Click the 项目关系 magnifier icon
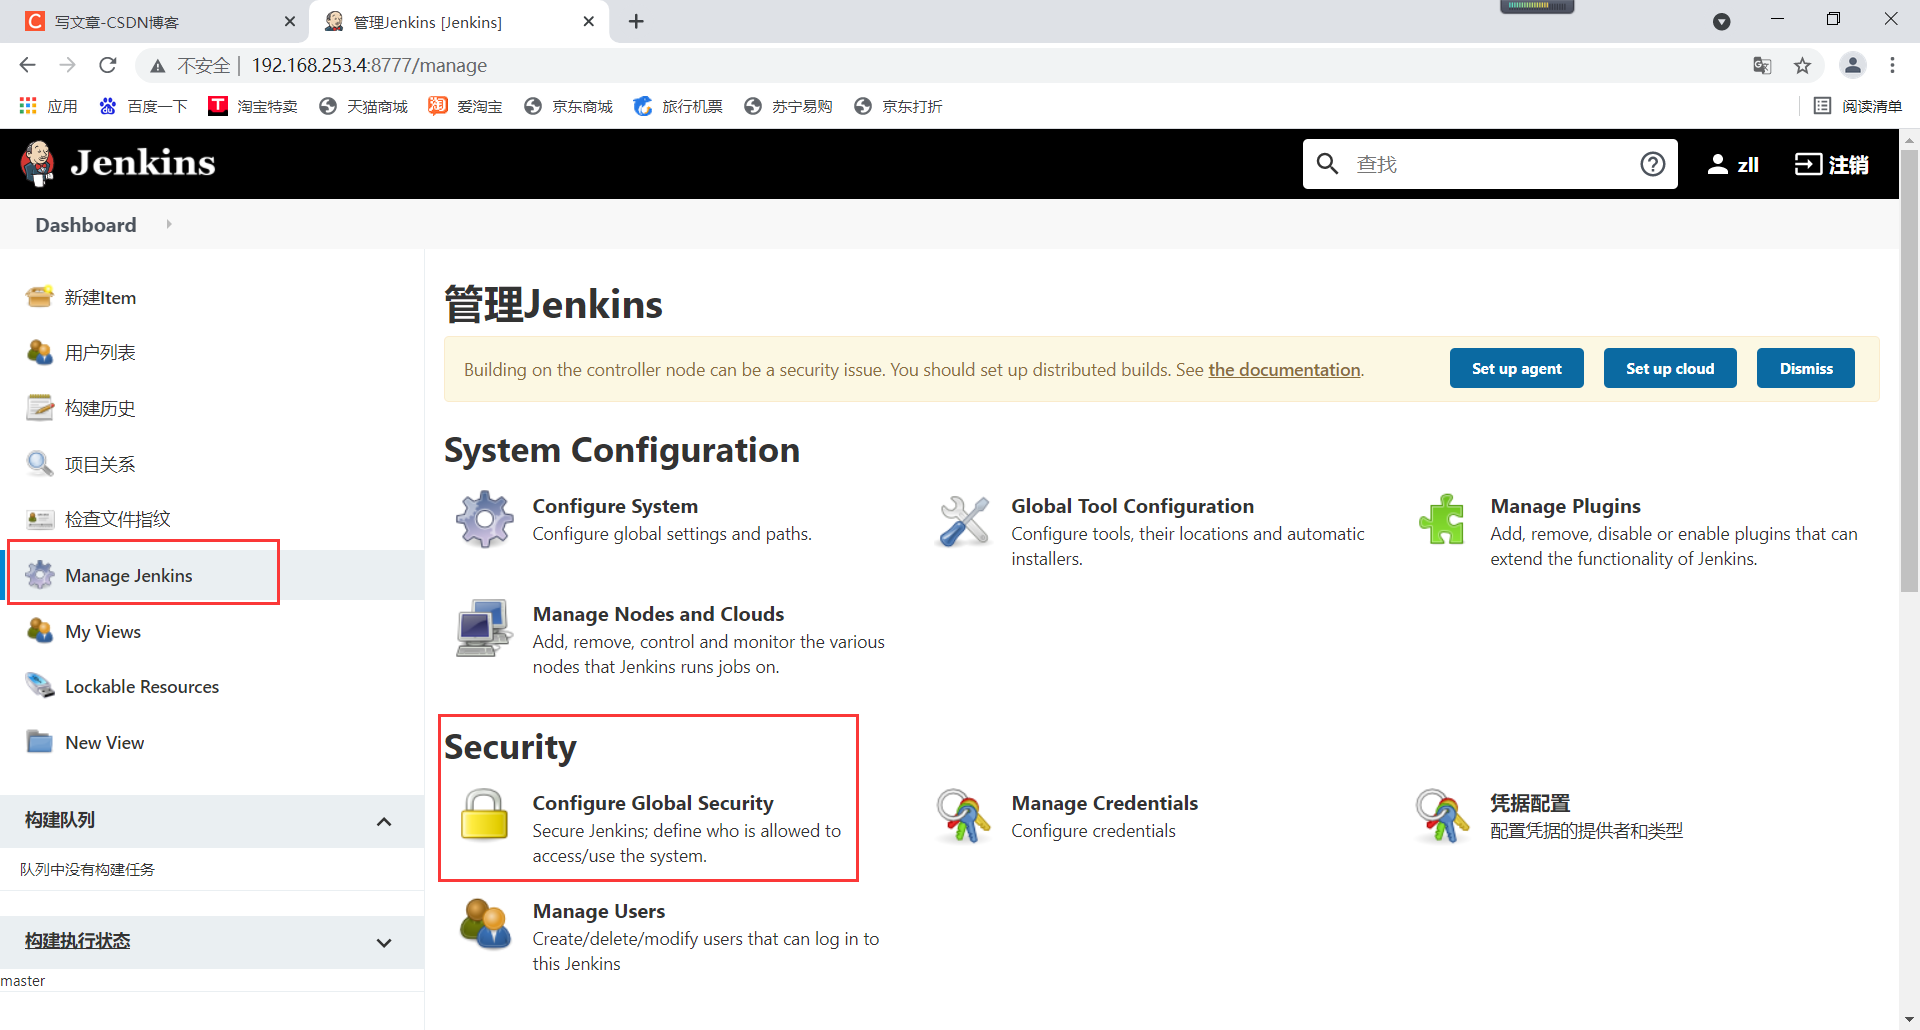Viewport: 1920px width, 1030px height. click(x=40, y=464)
